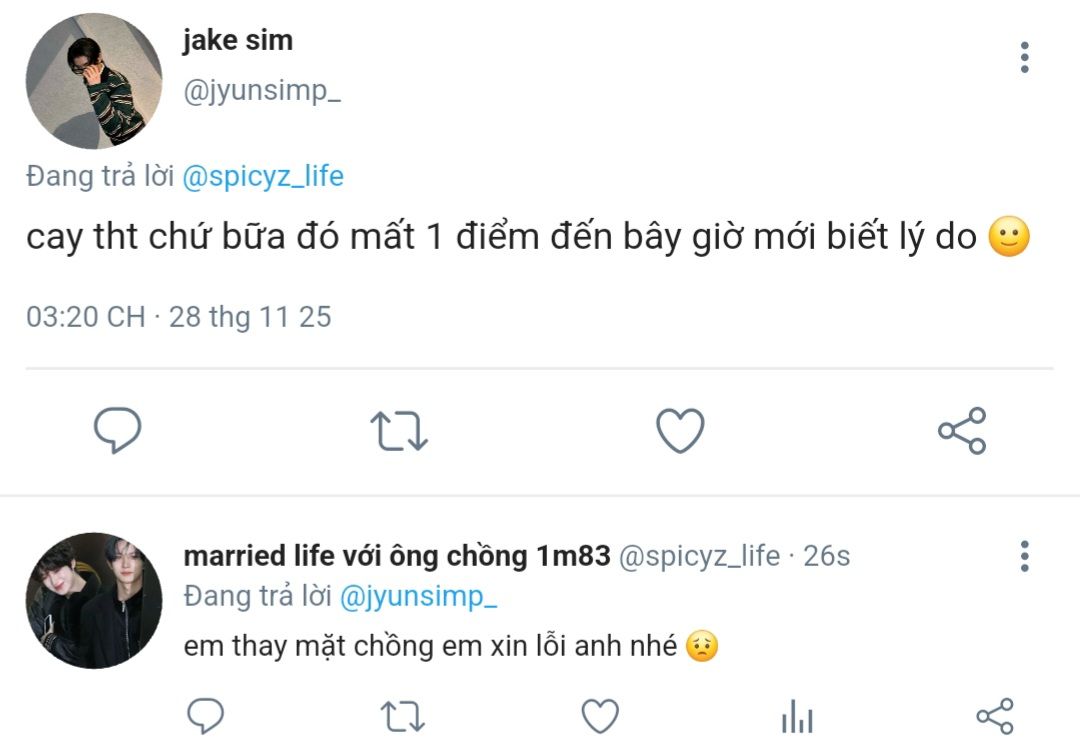
Task: Click the 03:20 CH timestamp
Action: [x=85, y=317]
